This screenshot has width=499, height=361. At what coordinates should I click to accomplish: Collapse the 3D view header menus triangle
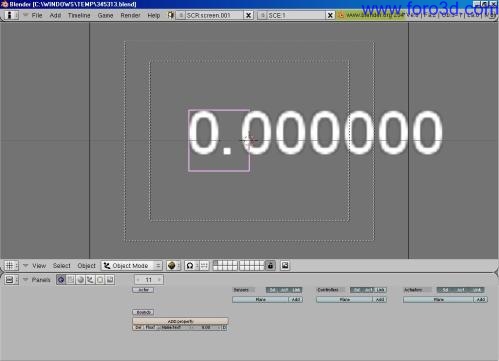click(25, 266)
